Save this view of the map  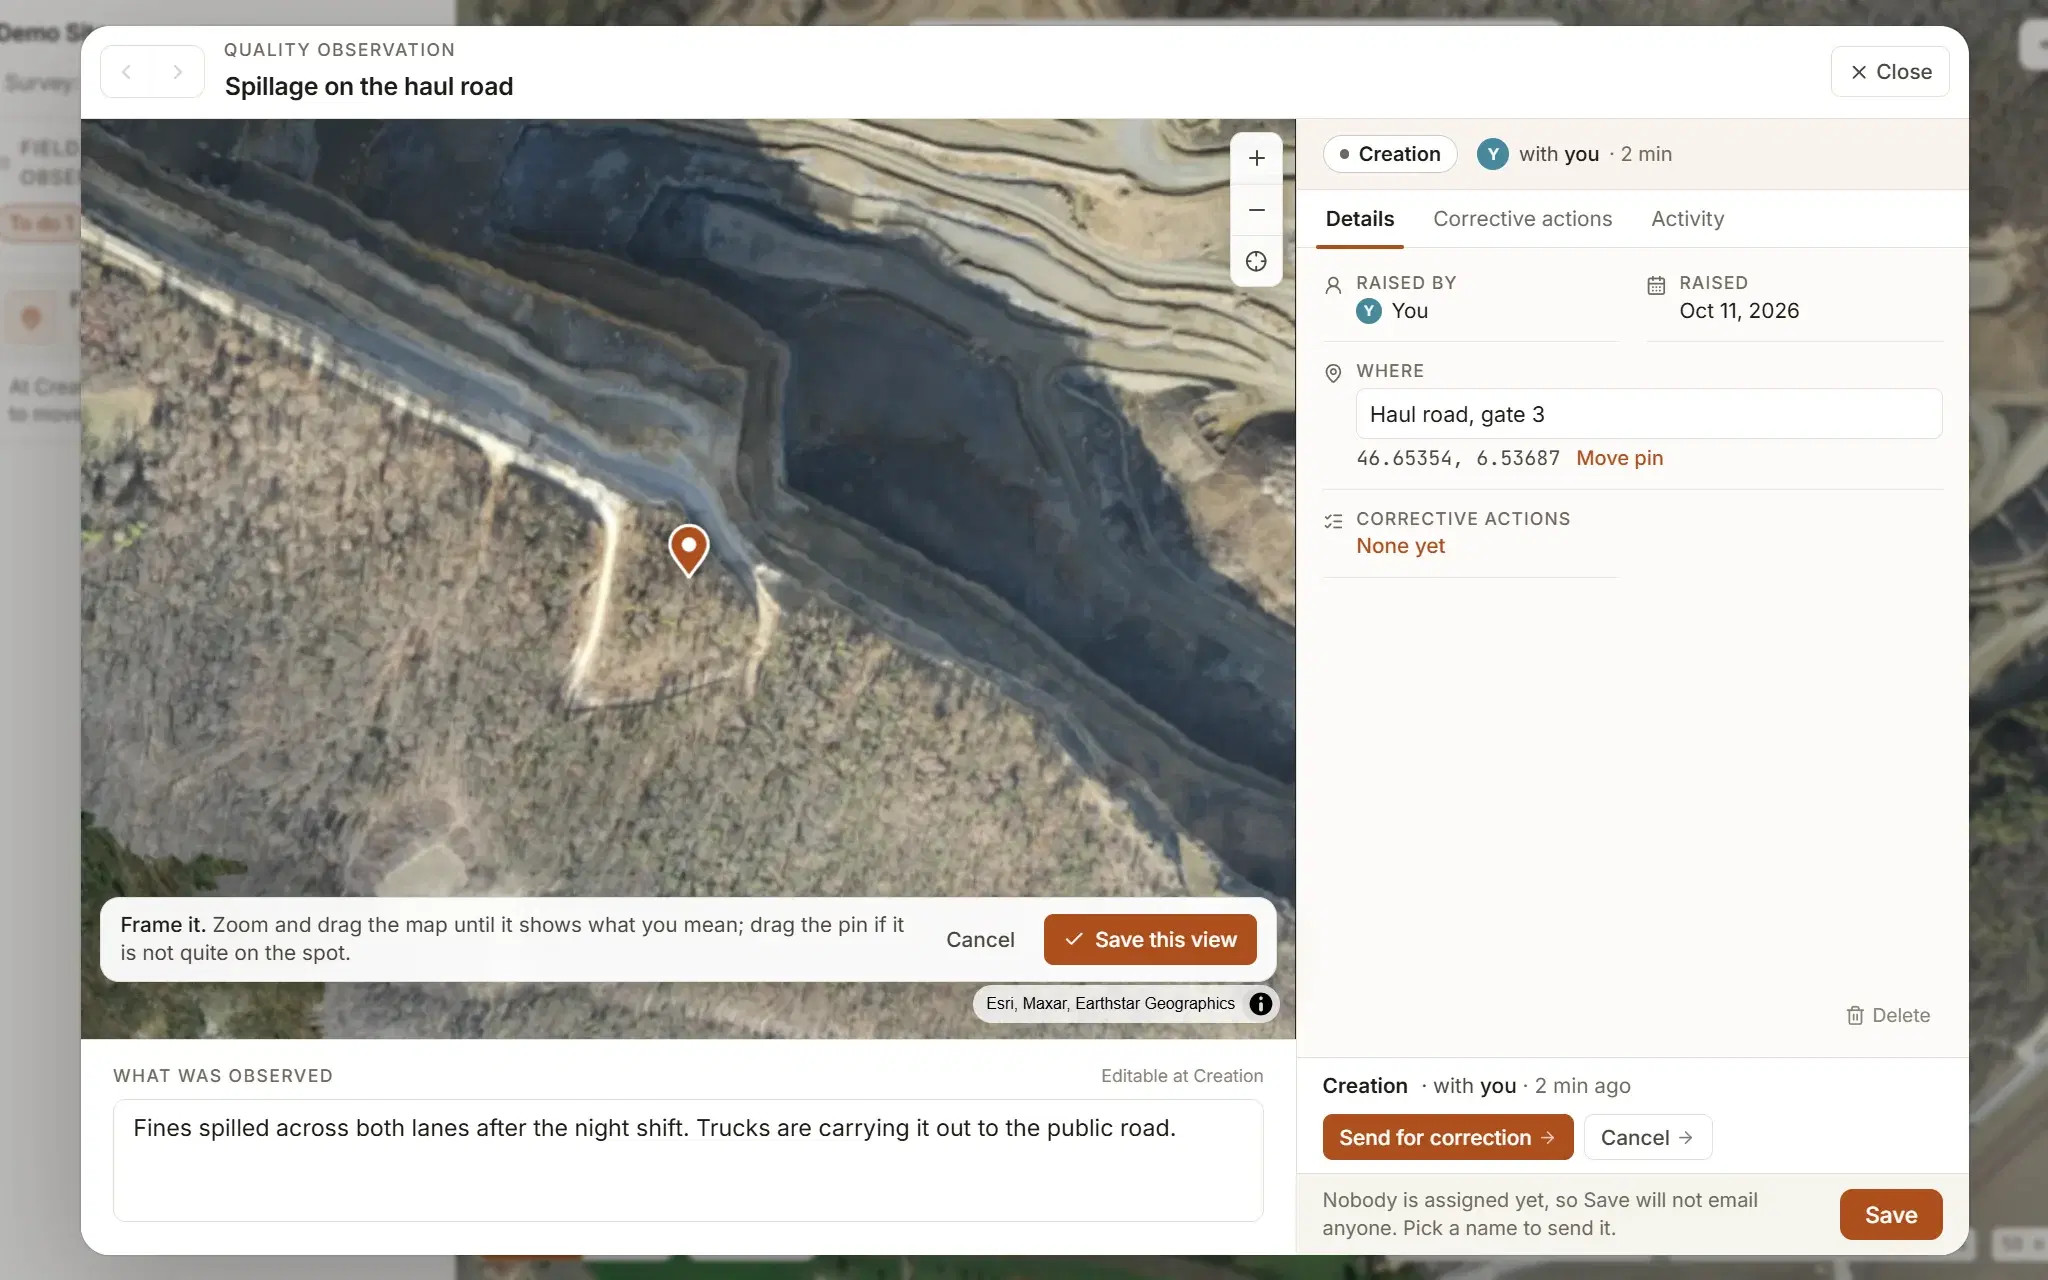click(1150, 939)
